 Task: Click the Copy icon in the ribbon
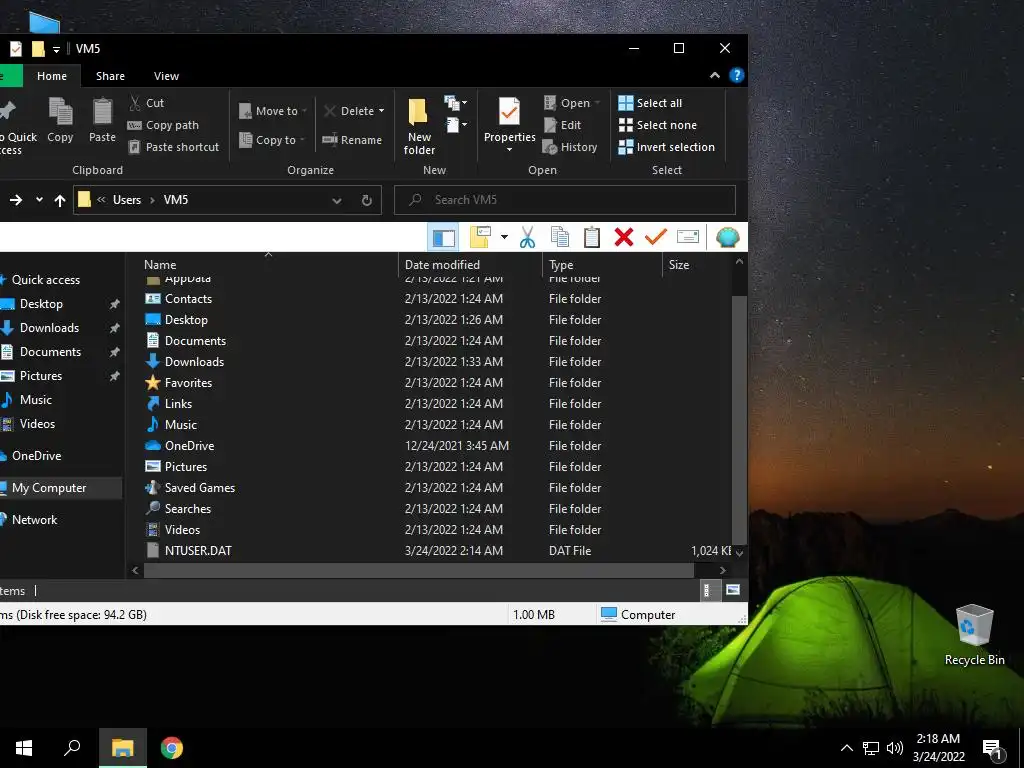60,120
